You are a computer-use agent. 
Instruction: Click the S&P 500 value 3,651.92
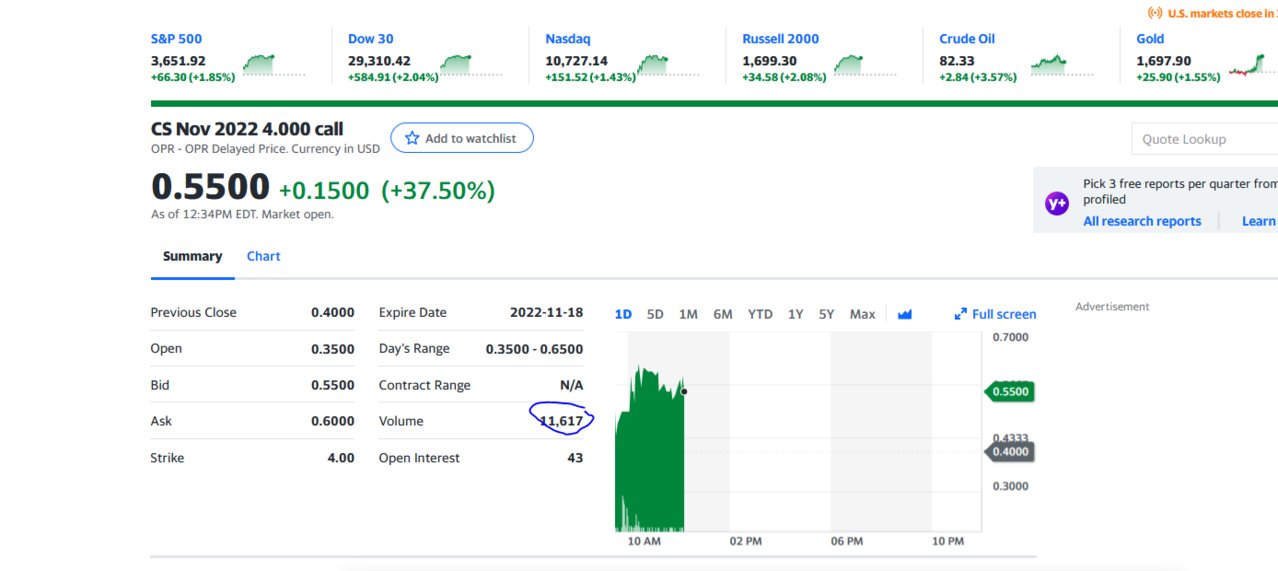point(178,61)
